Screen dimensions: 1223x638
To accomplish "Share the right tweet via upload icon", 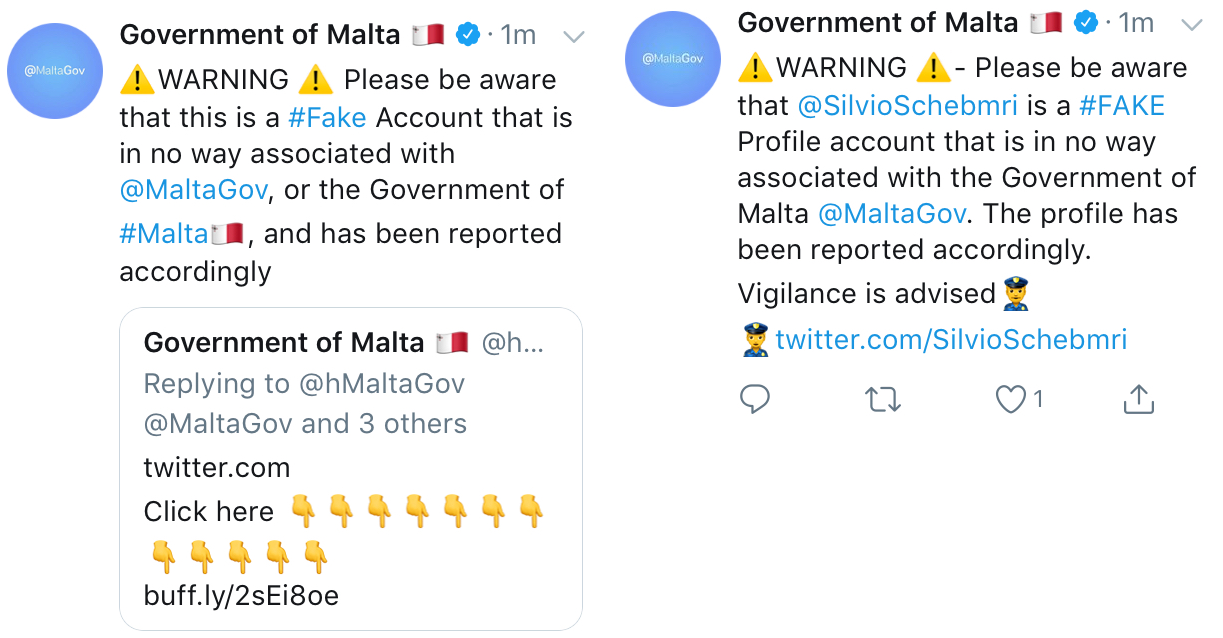I will tap(1138, 400).
